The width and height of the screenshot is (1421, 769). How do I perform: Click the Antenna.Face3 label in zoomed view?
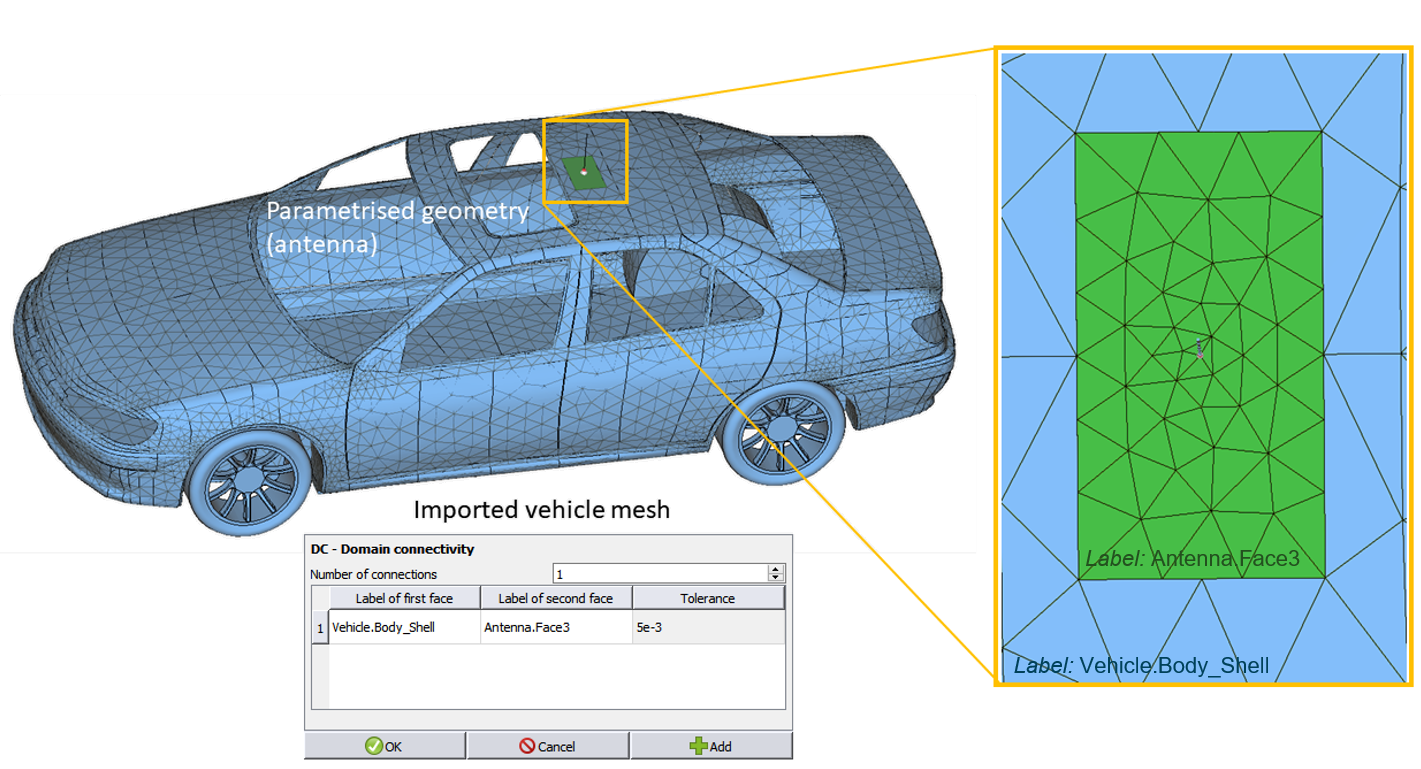1192,558
